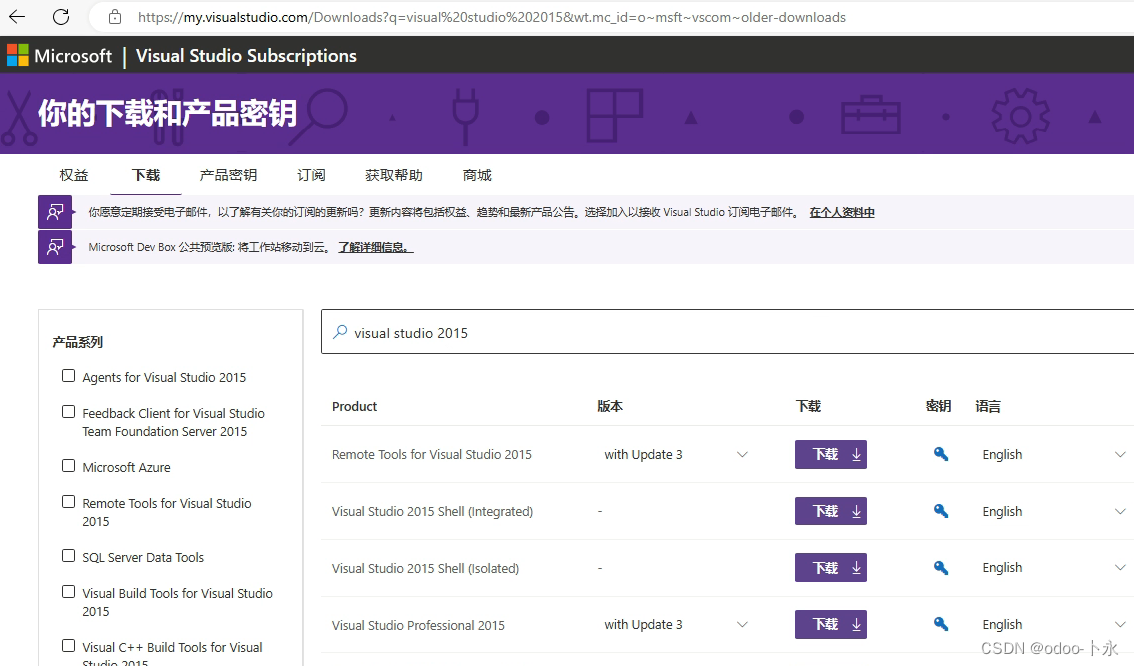View site info via the lock icon

(115, 17)
